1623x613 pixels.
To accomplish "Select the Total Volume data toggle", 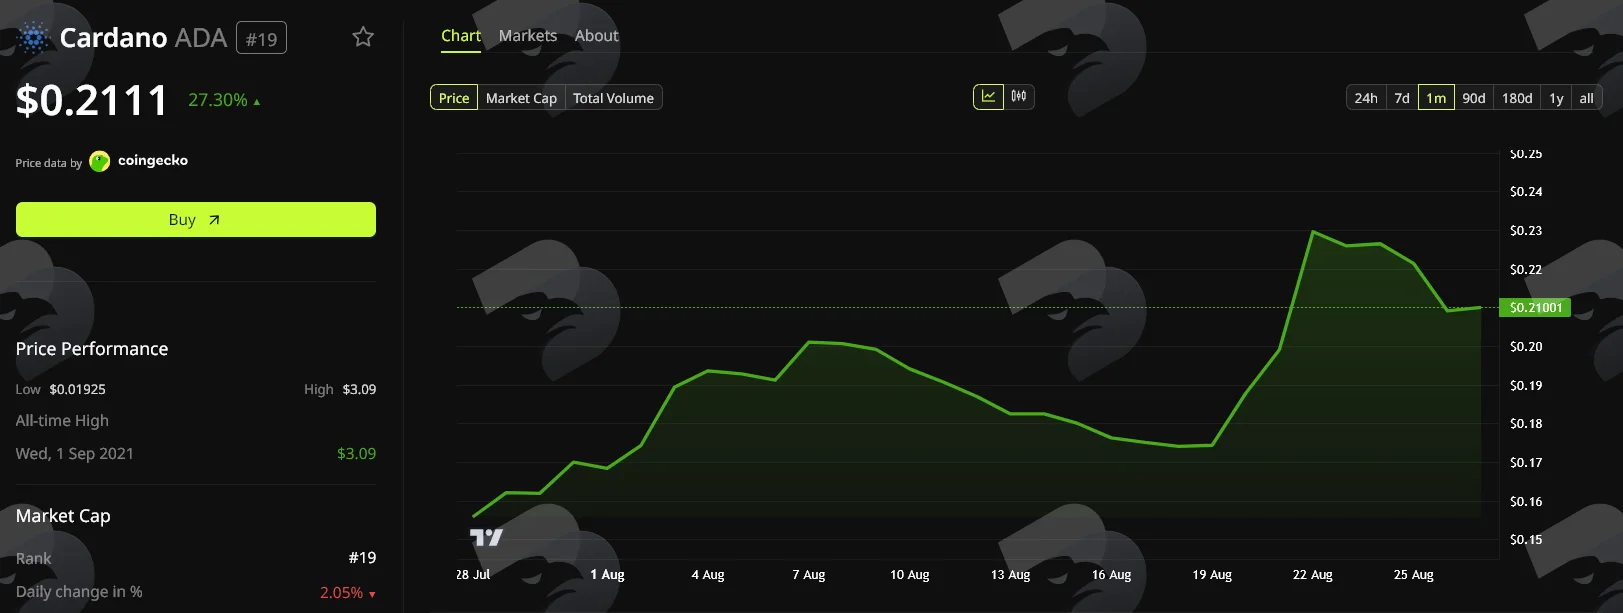I will pos(613,98).
